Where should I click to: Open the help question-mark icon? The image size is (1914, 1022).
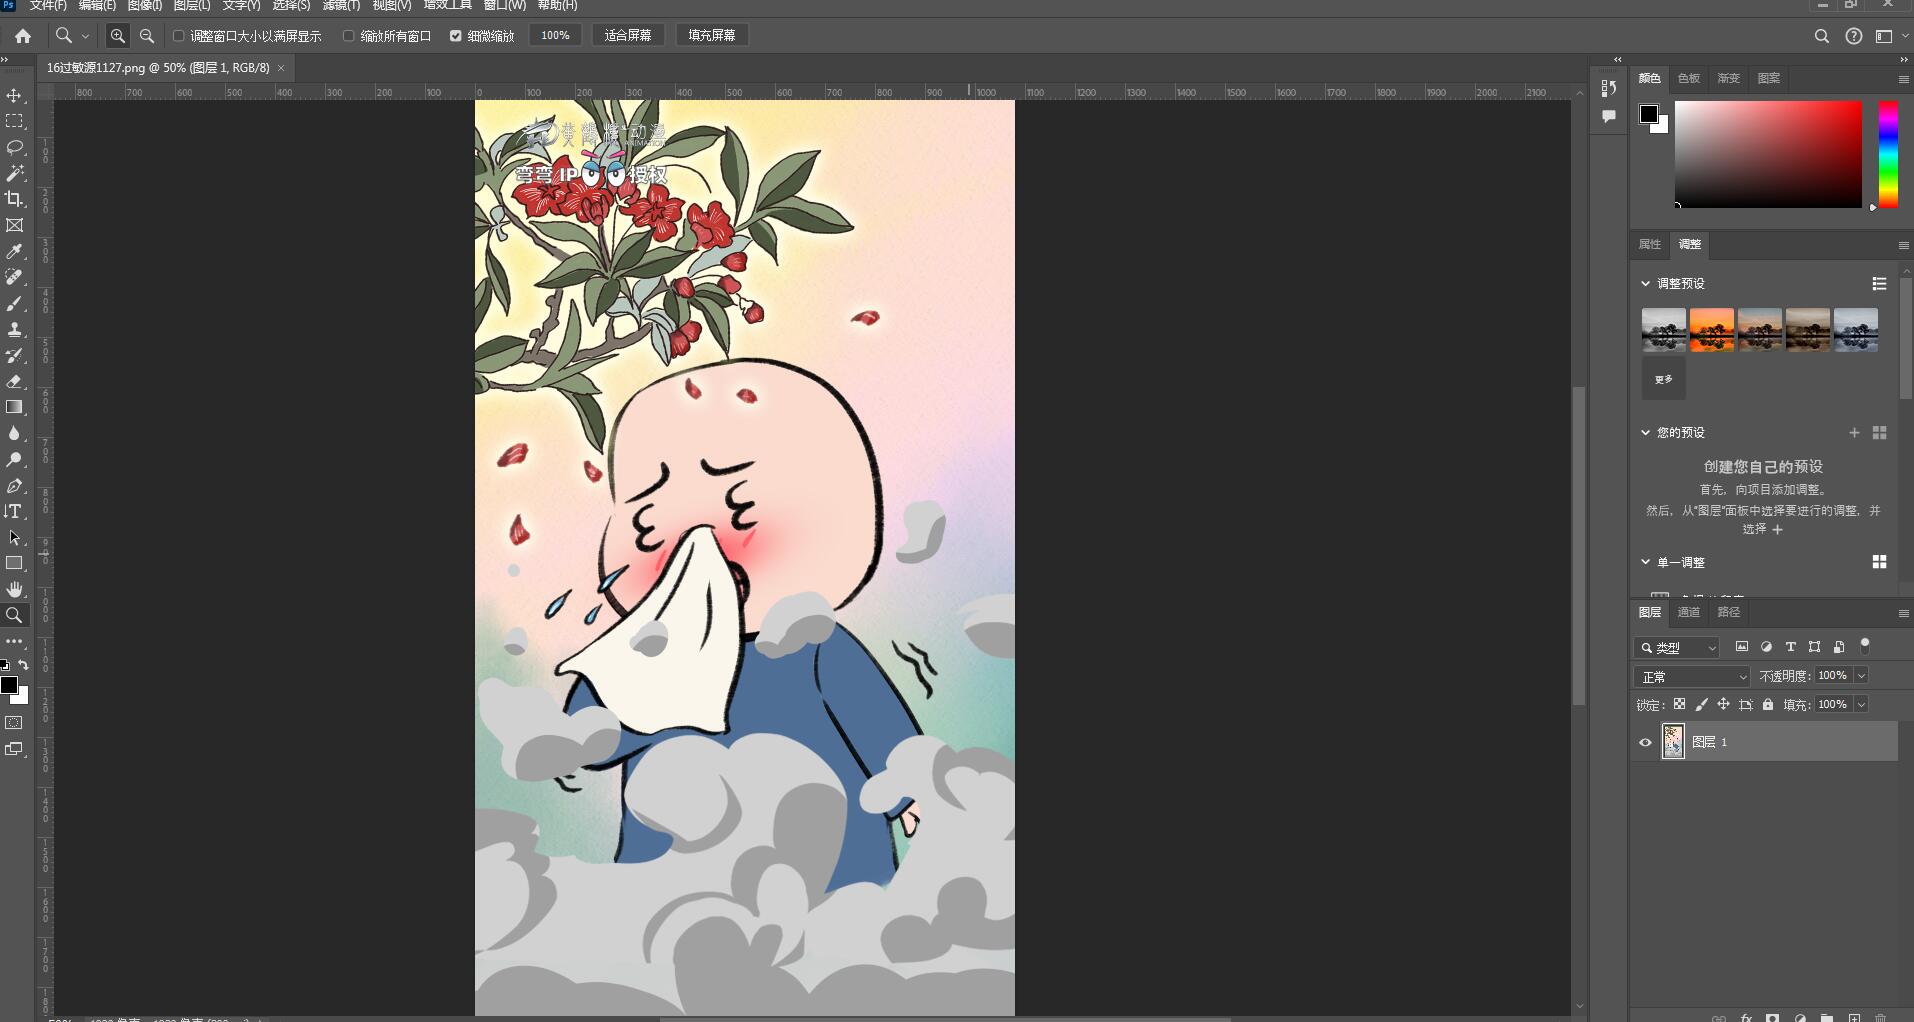click(1854, 36)
